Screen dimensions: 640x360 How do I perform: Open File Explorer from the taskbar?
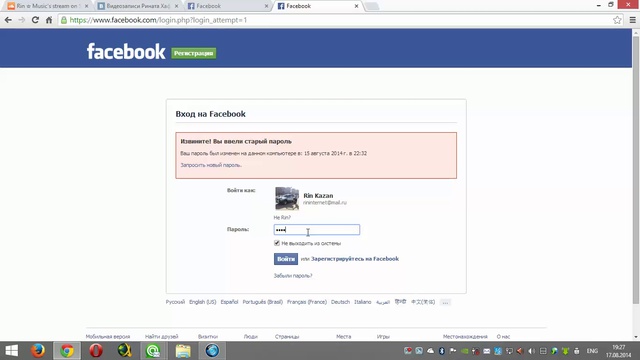(183, 351)
